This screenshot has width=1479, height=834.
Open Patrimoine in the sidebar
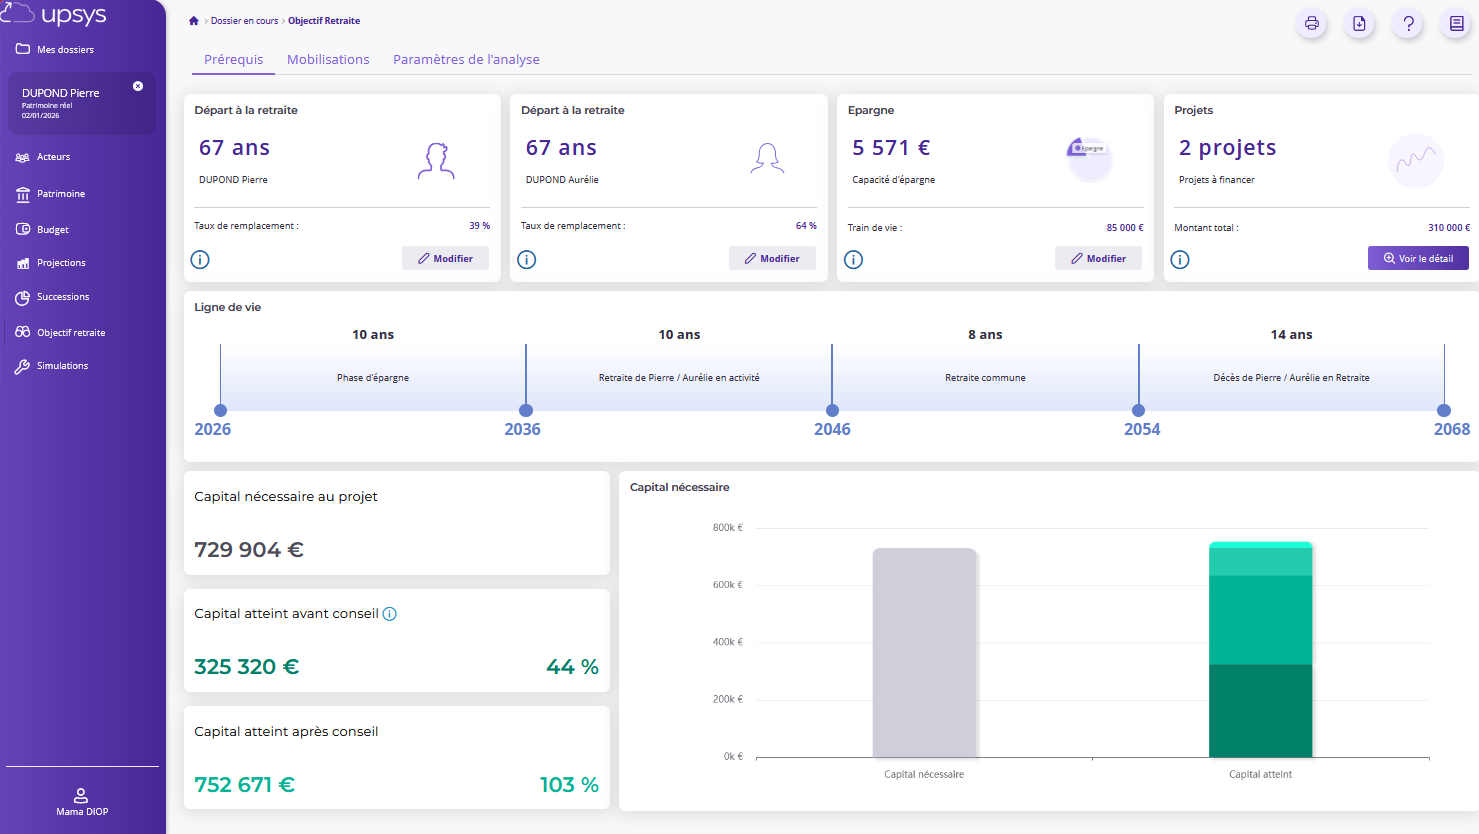[x=61, y=194]
